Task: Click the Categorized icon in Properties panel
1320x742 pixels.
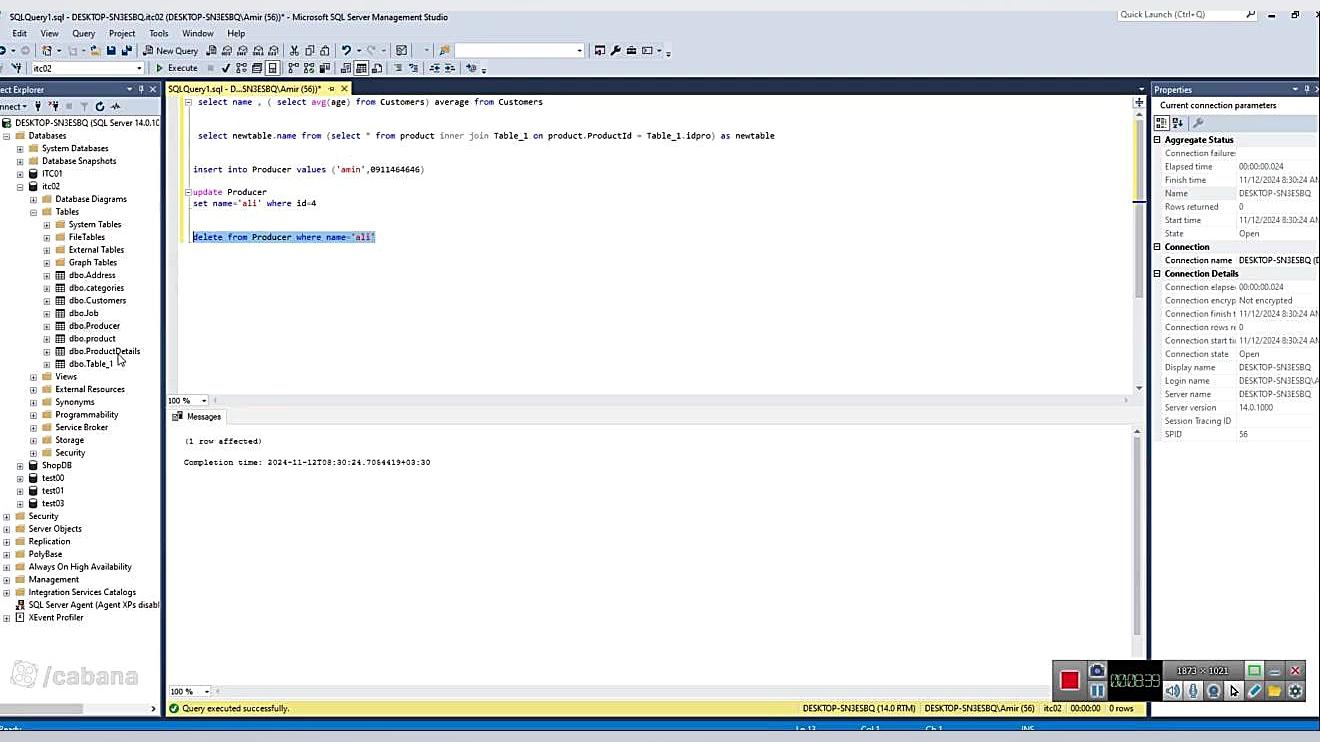Action: (1162, 123)
